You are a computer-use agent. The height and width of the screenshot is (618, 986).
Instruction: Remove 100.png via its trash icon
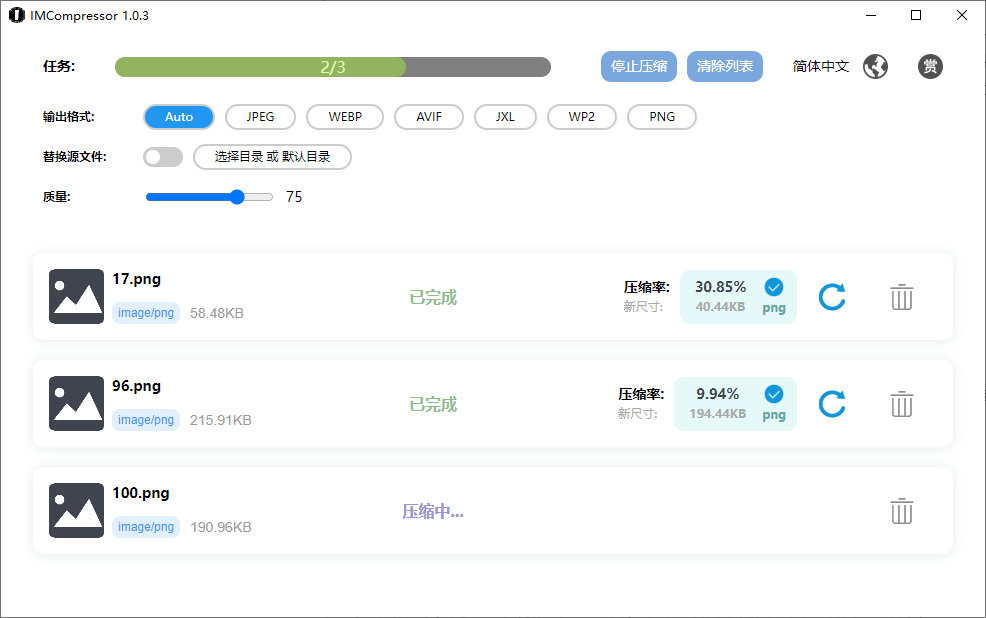[901, 511]
